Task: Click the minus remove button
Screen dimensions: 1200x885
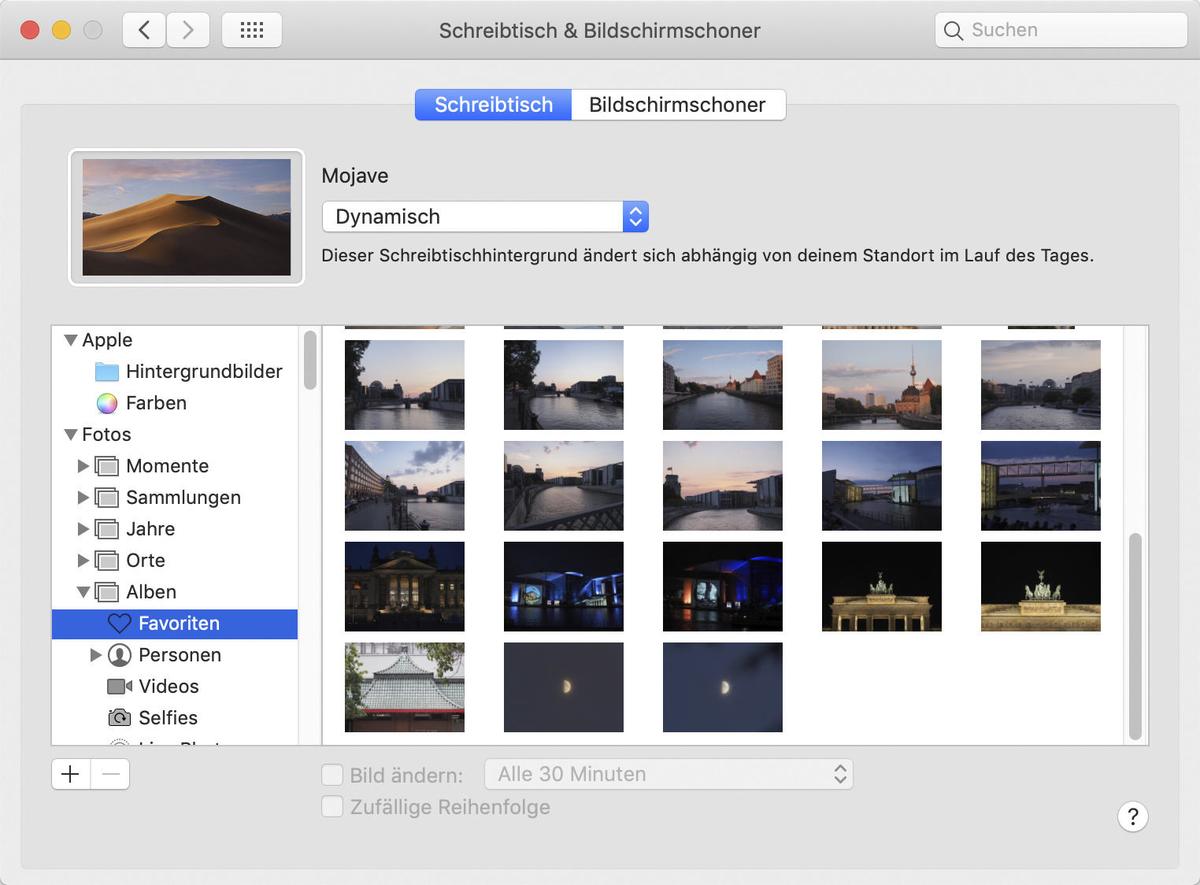Action: (110, 774)
